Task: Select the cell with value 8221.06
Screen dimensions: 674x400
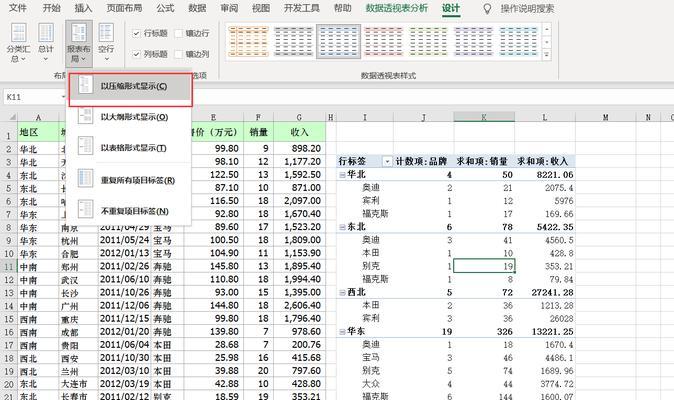Action: 545,175
